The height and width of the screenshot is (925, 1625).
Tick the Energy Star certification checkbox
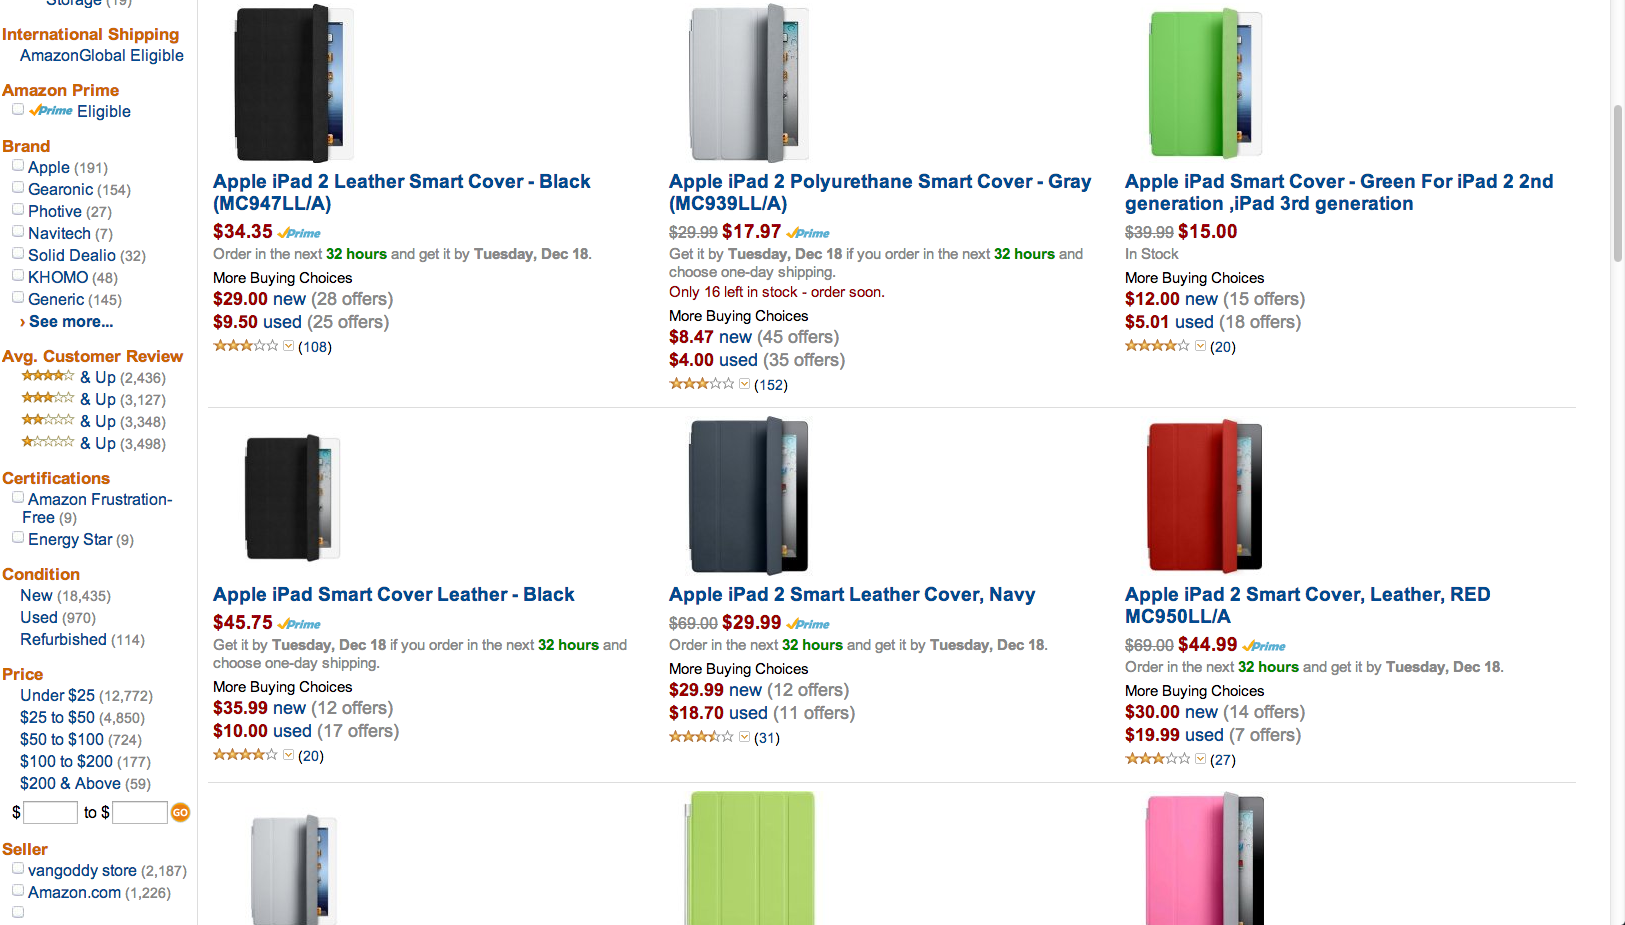pyautogui.click(x=18, y=538)
